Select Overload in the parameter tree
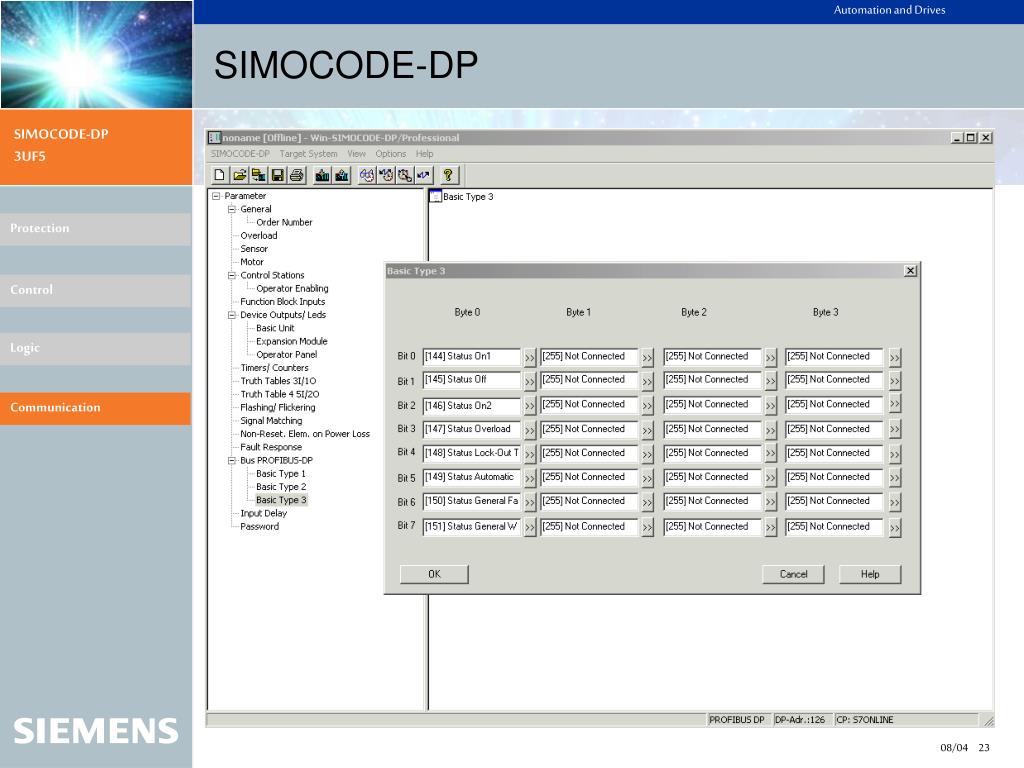This screenshot has width=1024, height=768. [x=259, y=236]
